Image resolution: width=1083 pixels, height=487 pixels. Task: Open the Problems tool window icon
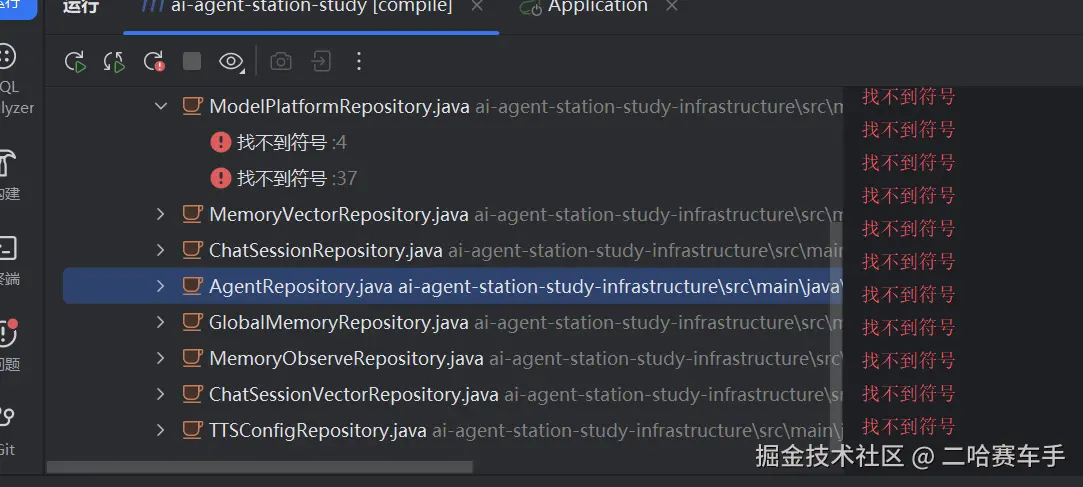point(7,333)
